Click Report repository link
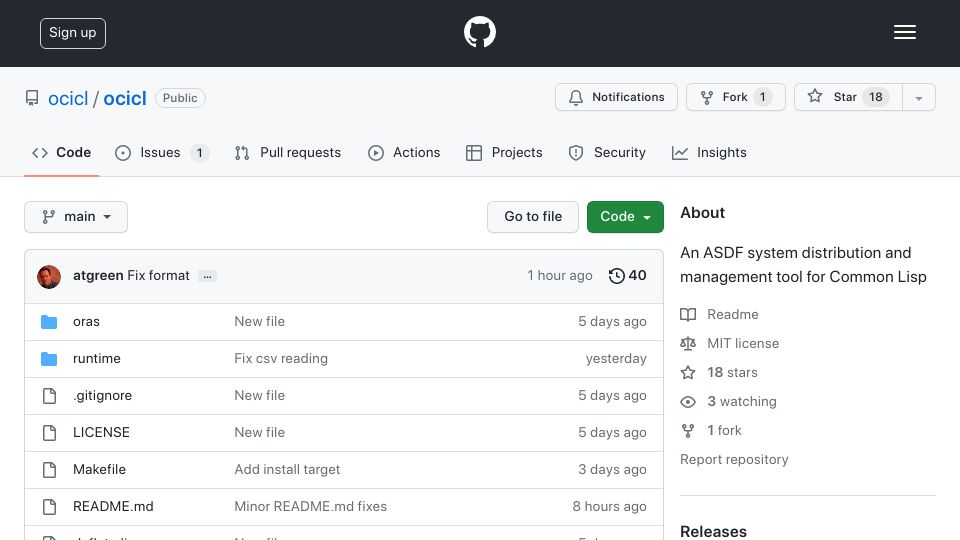The image size is (960, 540). point(734,459)
